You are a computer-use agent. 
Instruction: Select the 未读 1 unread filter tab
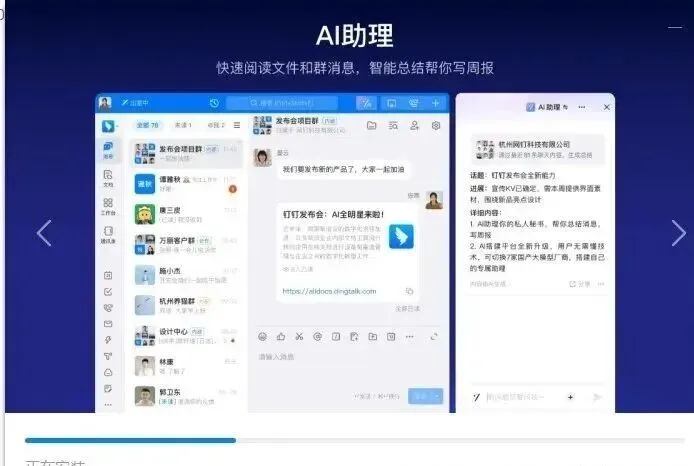(x=183, y=125)
